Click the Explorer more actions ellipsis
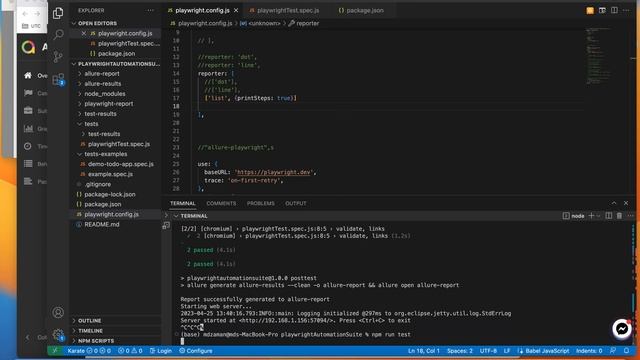Image resolution: width=640 pixels, height=360 pixels. click(150, 10)
